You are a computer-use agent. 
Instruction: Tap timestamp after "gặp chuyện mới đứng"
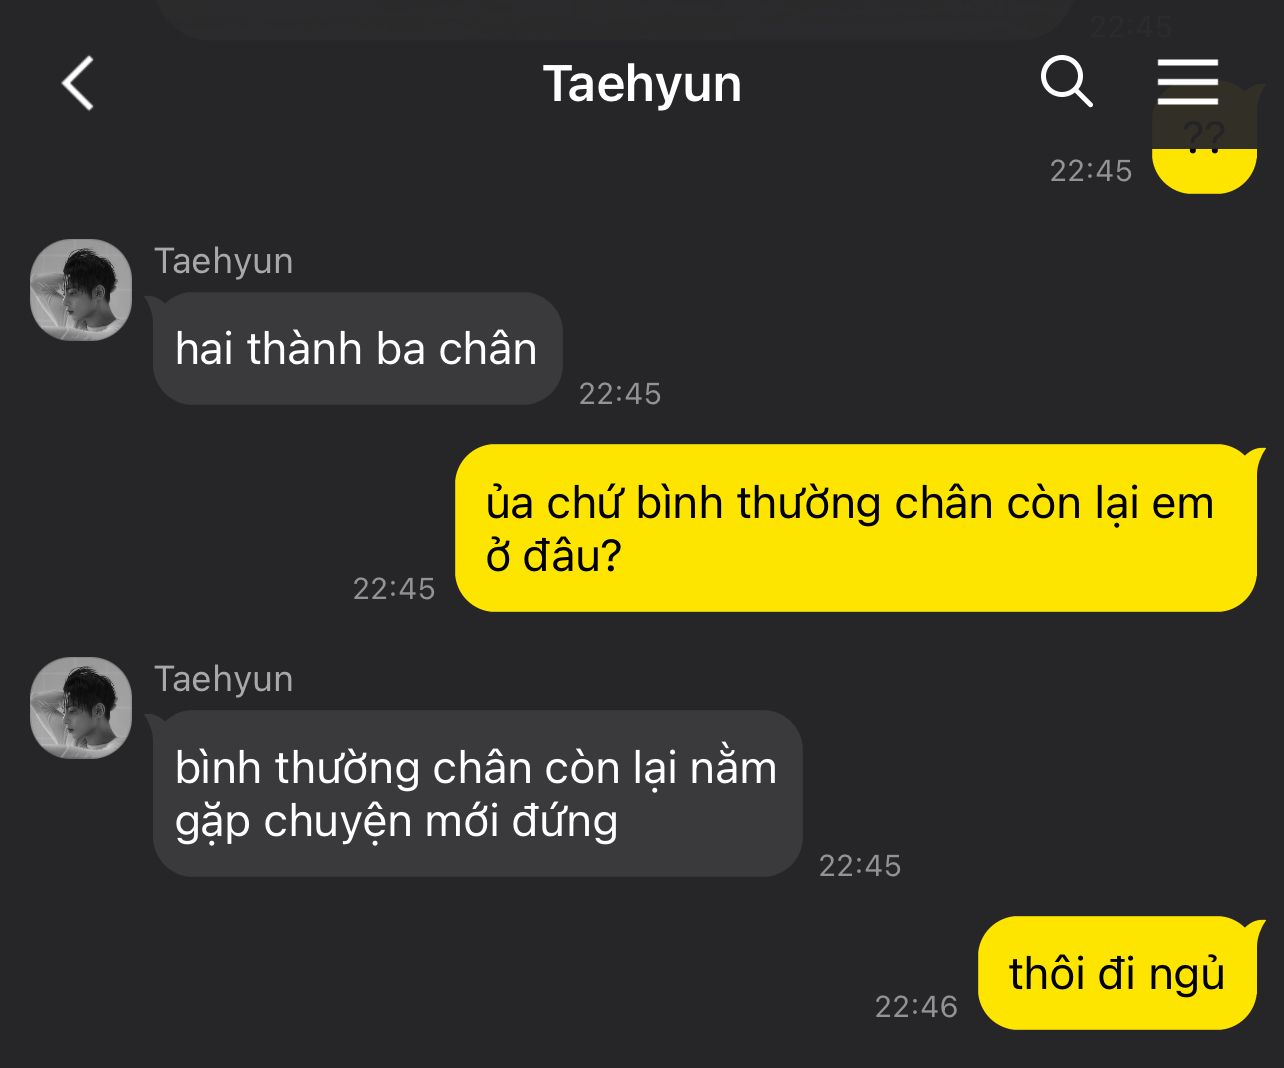click(860, 865)
